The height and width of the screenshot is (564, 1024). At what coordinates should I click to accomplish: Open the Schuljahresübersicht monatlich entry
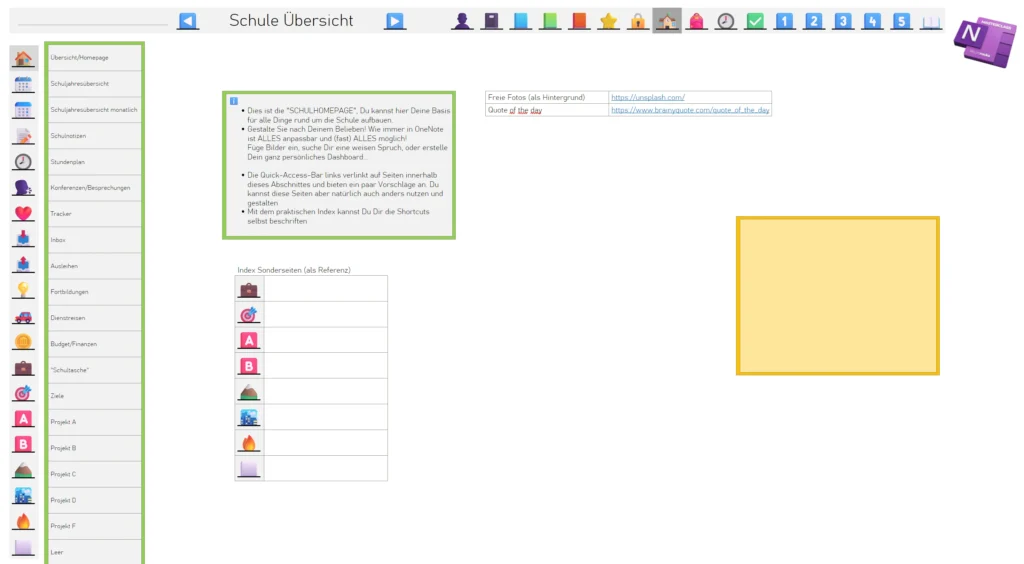(x=93, y=110)
